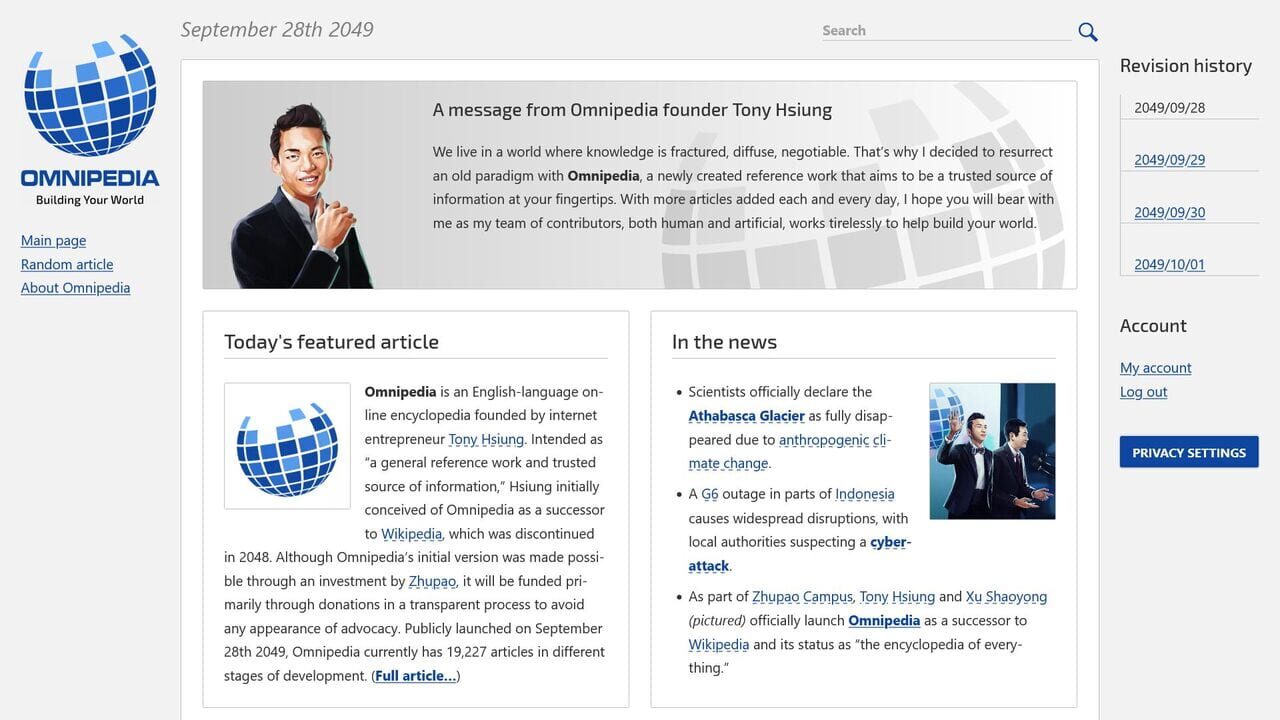Open the Full article link
This screenshot has height=720, width=1280.
(x=414, y=675)
